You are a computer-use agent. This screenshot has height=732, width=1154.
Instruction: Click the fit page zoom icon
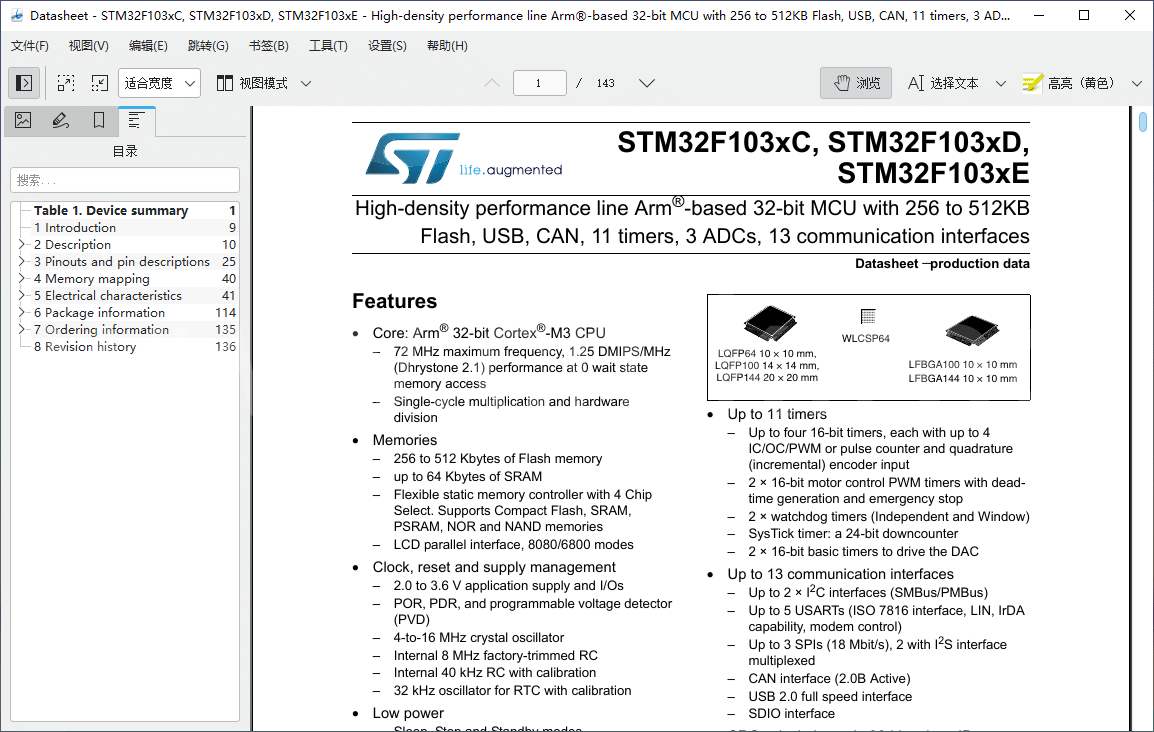tap(66, 83)
